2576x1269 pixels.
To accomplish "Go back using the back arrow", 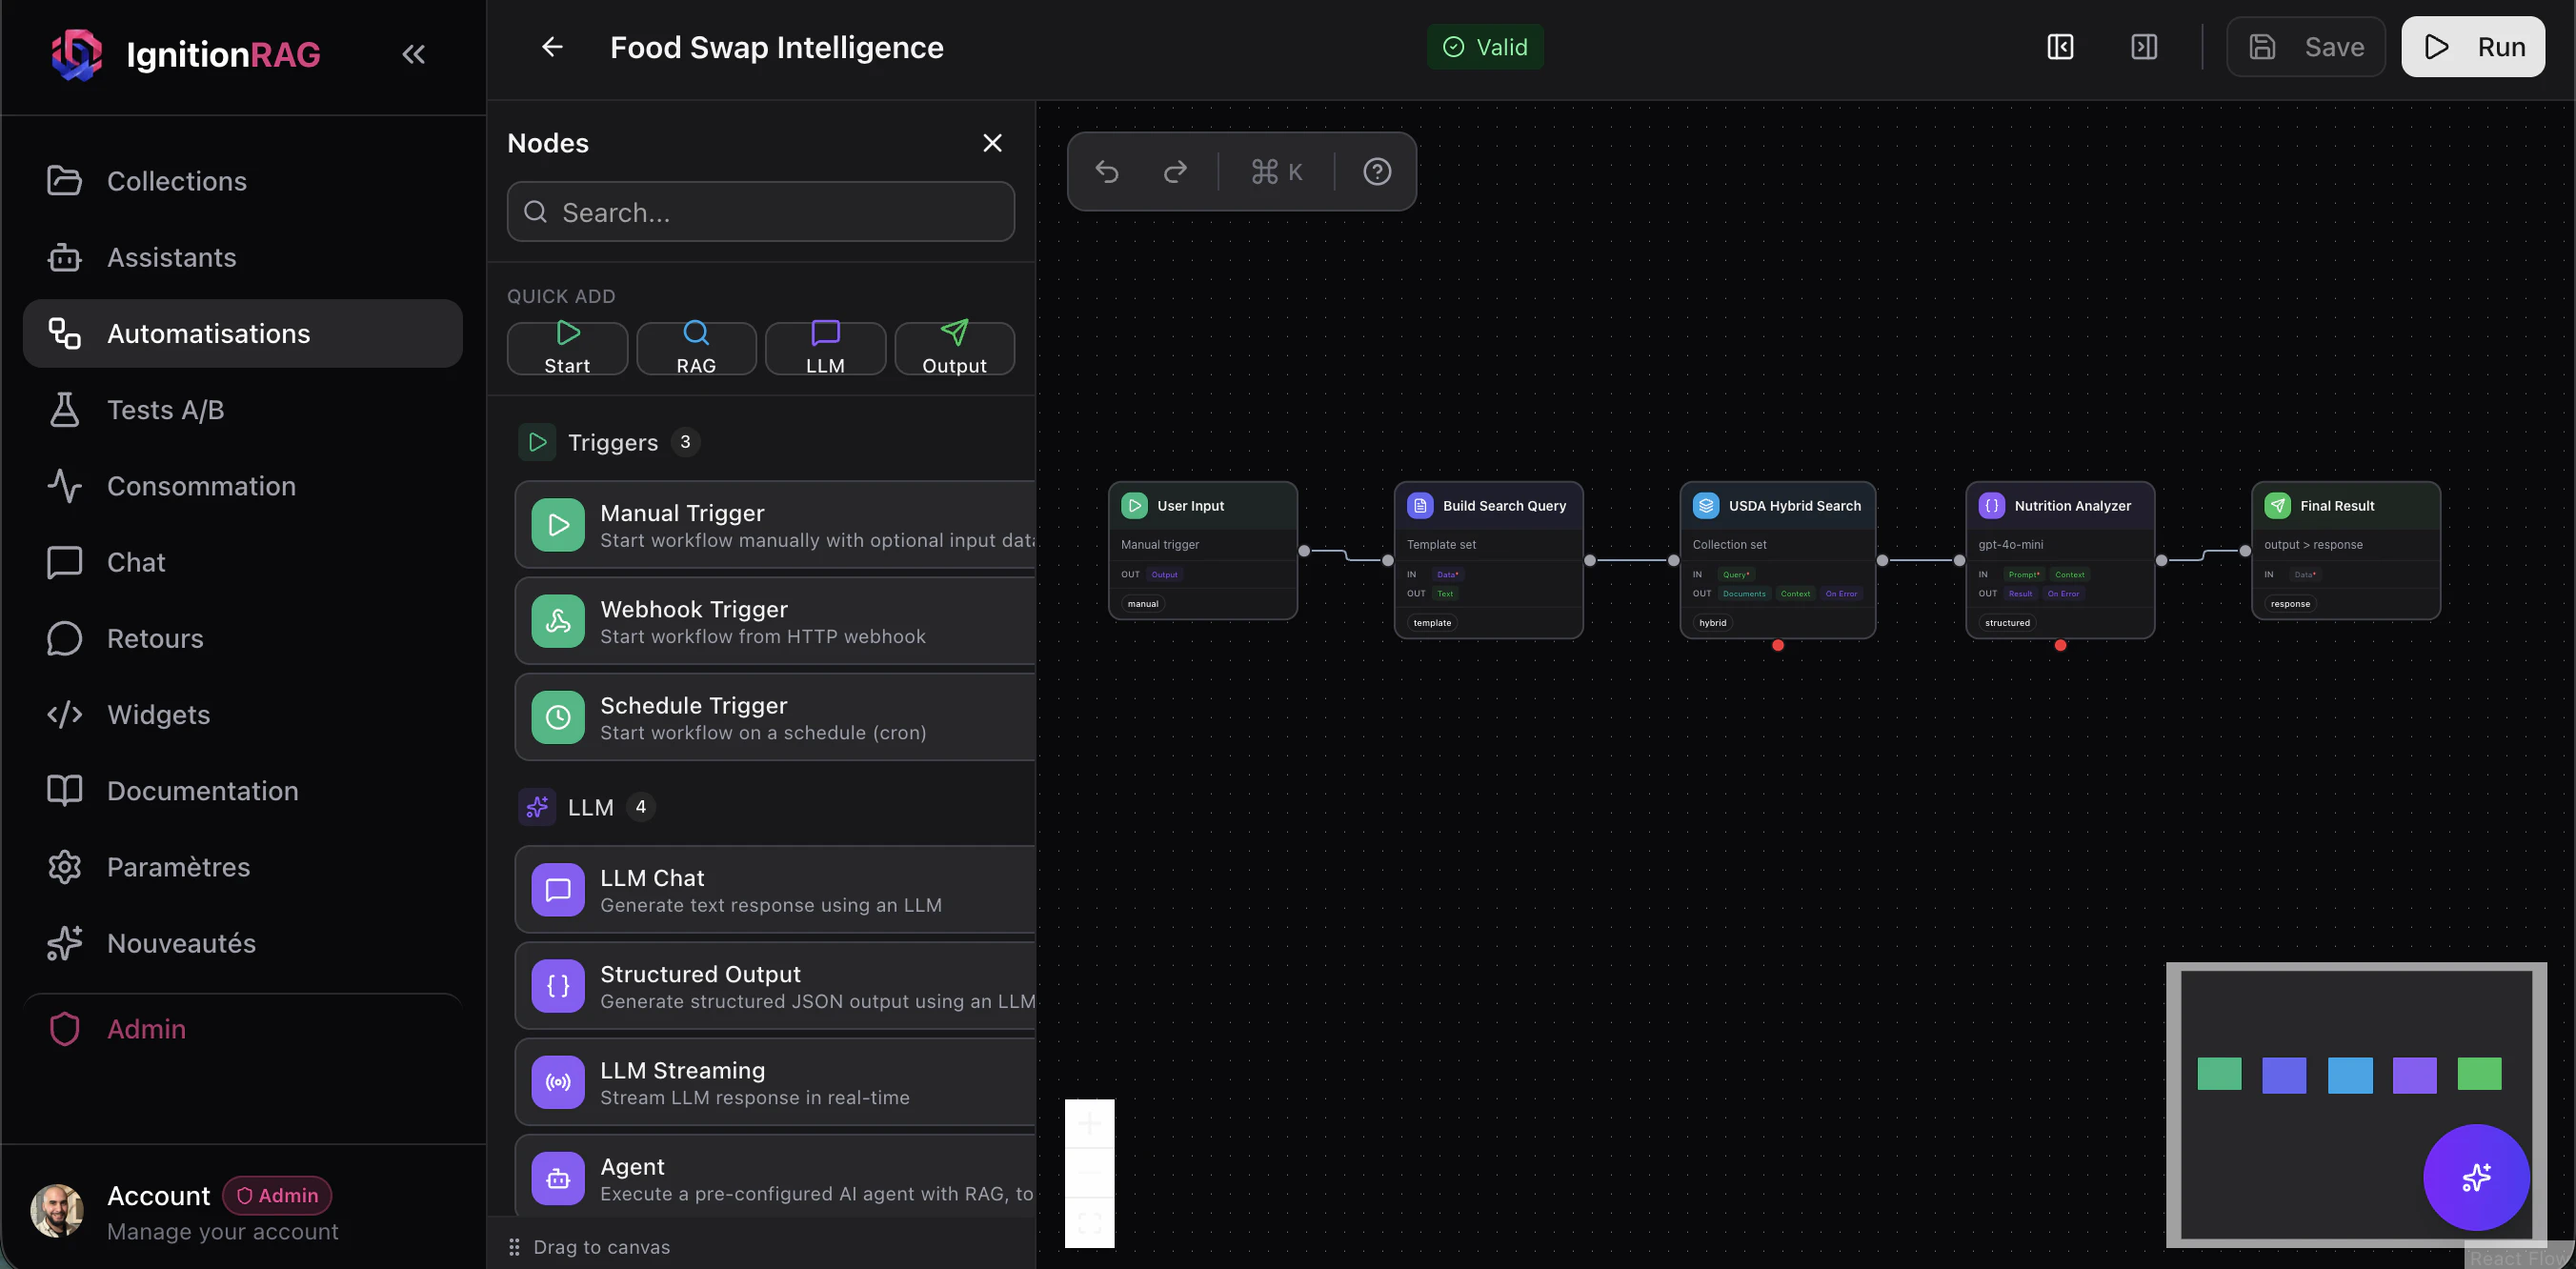I will (551, 46).
